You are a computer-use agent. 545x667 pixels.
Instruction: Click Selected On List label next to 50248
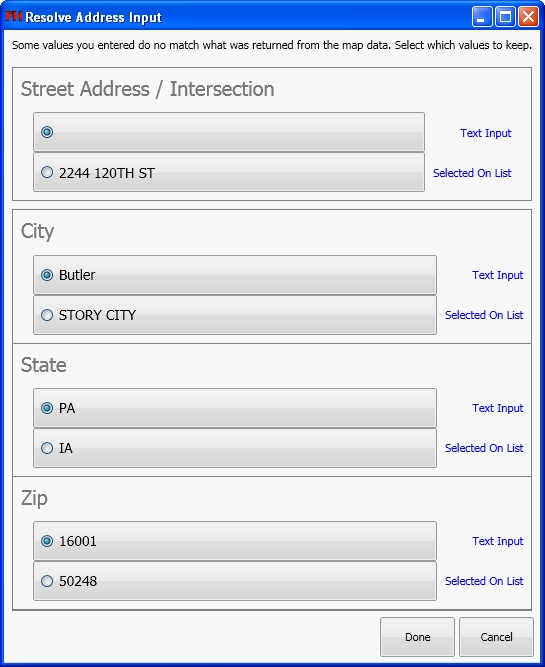click(x=484, y=581)
